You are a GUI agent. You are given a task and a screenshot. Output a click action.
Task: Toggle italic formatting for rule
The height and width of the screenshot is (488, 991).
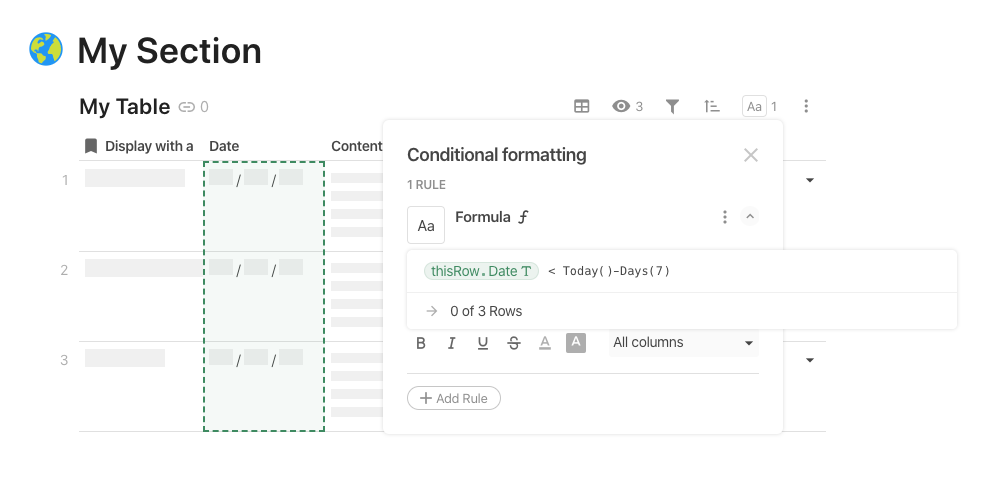tap(451, 343)
